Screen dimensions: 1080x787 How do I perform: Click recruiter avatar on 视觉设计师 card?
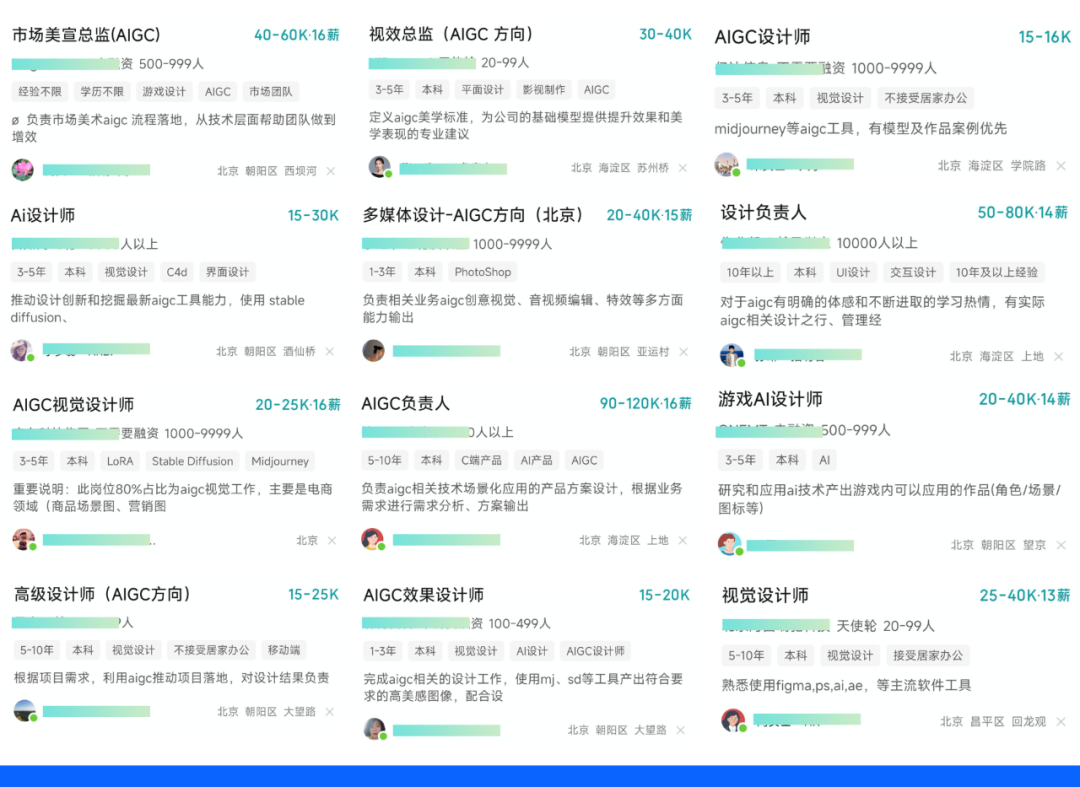(x=732, y=720)
